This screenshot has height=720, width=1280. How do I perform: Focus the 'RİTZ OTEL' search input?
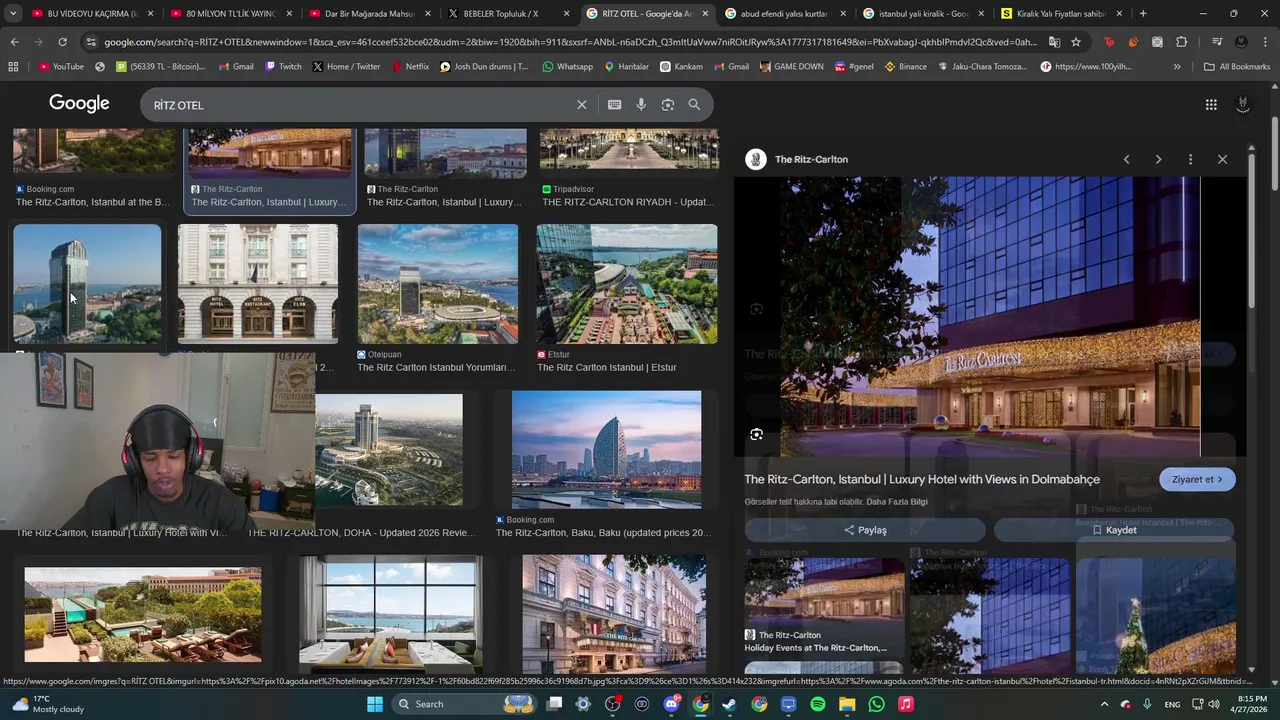[360, 105]
